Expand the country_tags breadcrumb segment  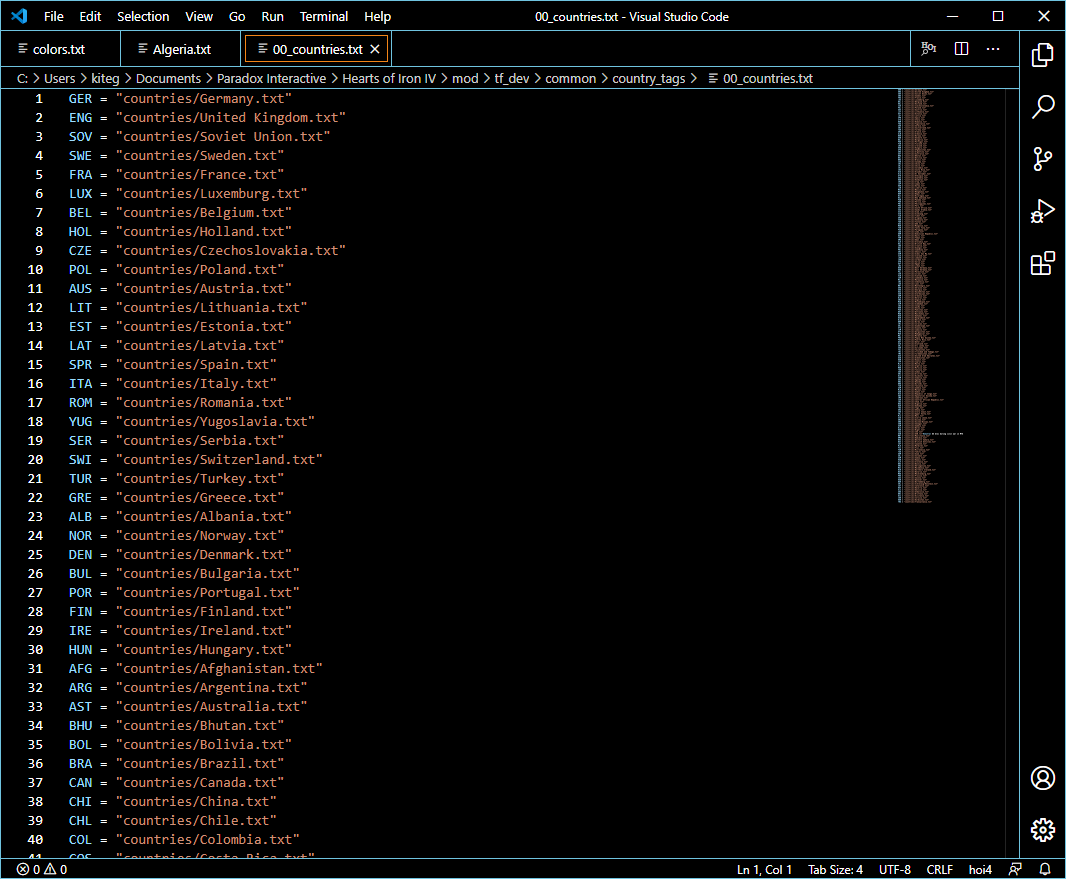[649, 78]
